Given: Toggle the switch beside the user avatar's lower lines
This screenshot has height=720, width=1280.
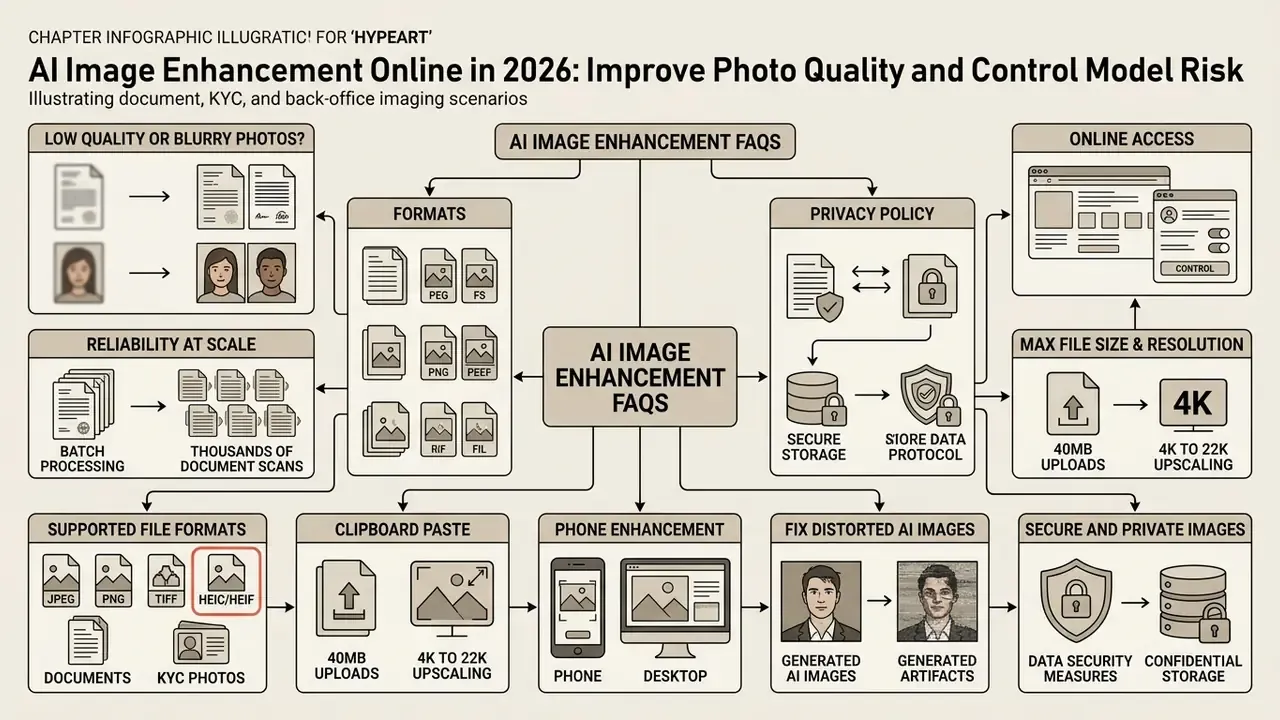Looking at the screenshot, I should tap(1217, 232).
